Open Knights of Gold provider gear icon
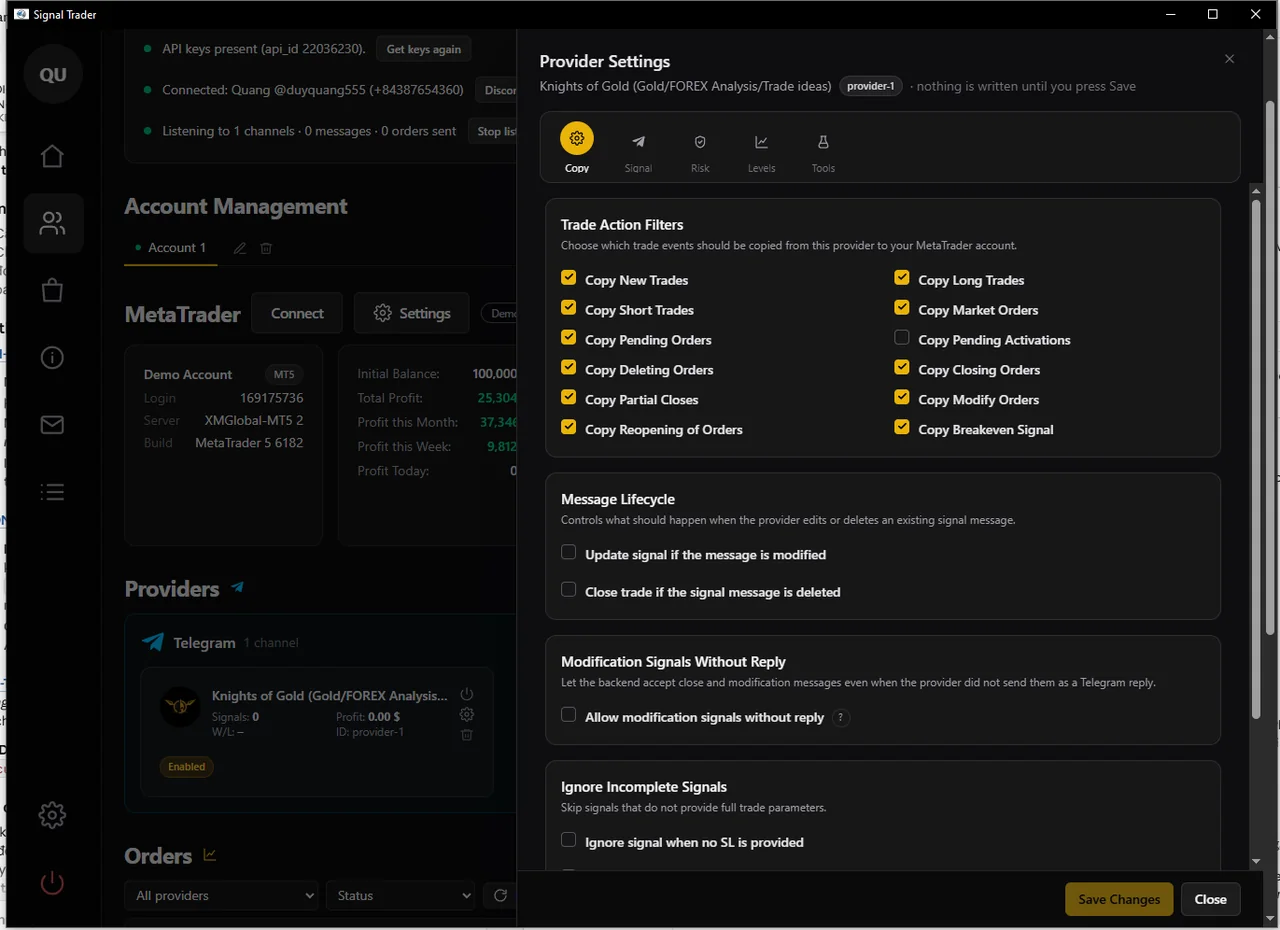The width and height of the screenshot is (1280, 930). pos(466,714)
